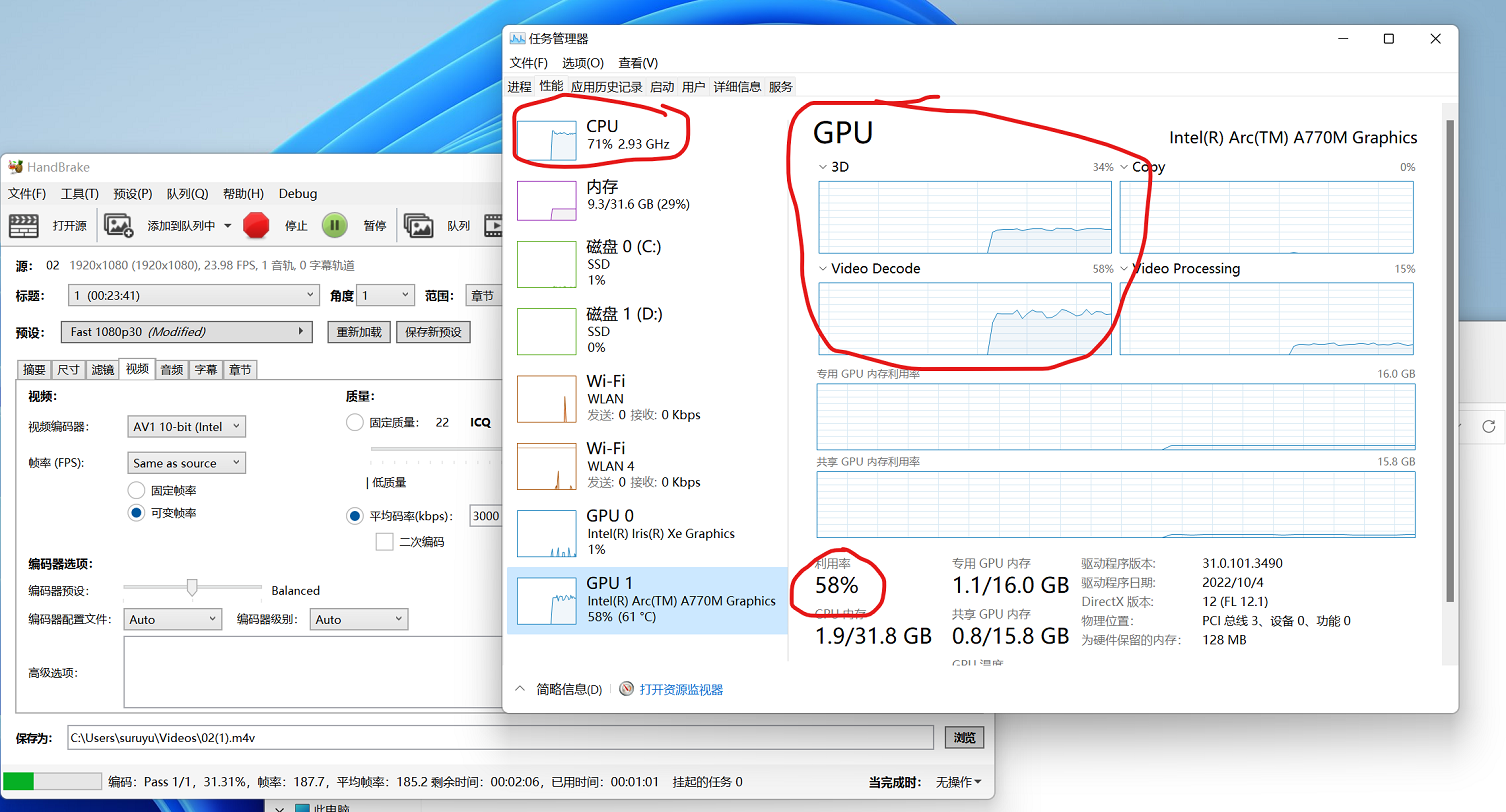Switch to the 滤镜 tab in HandBrake

click(102, 369)
